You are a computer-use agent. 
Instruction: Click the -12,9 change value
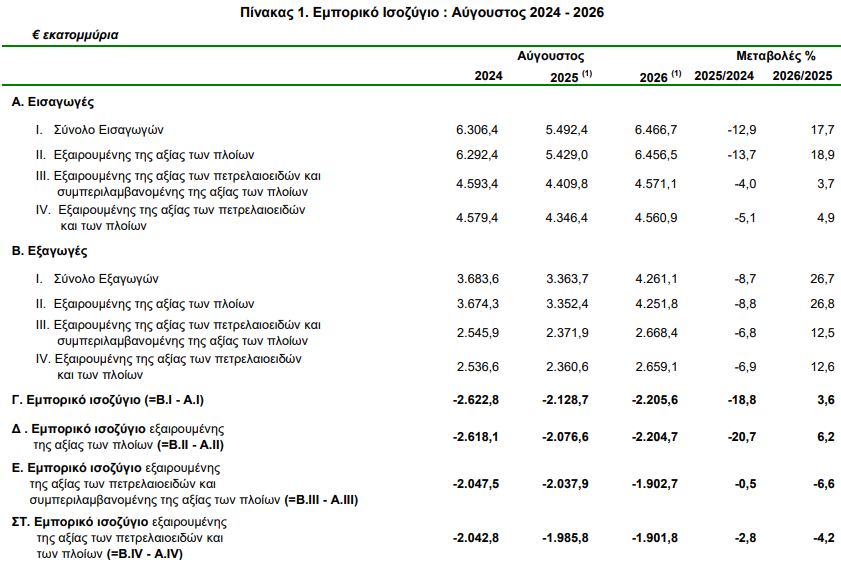742,130
